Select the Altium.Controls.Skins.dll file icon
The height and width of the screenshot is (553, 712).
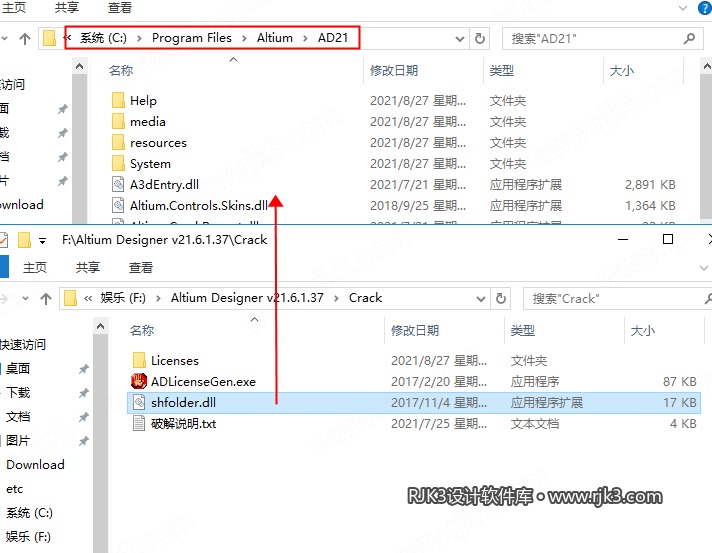click(x=118, y=205)
